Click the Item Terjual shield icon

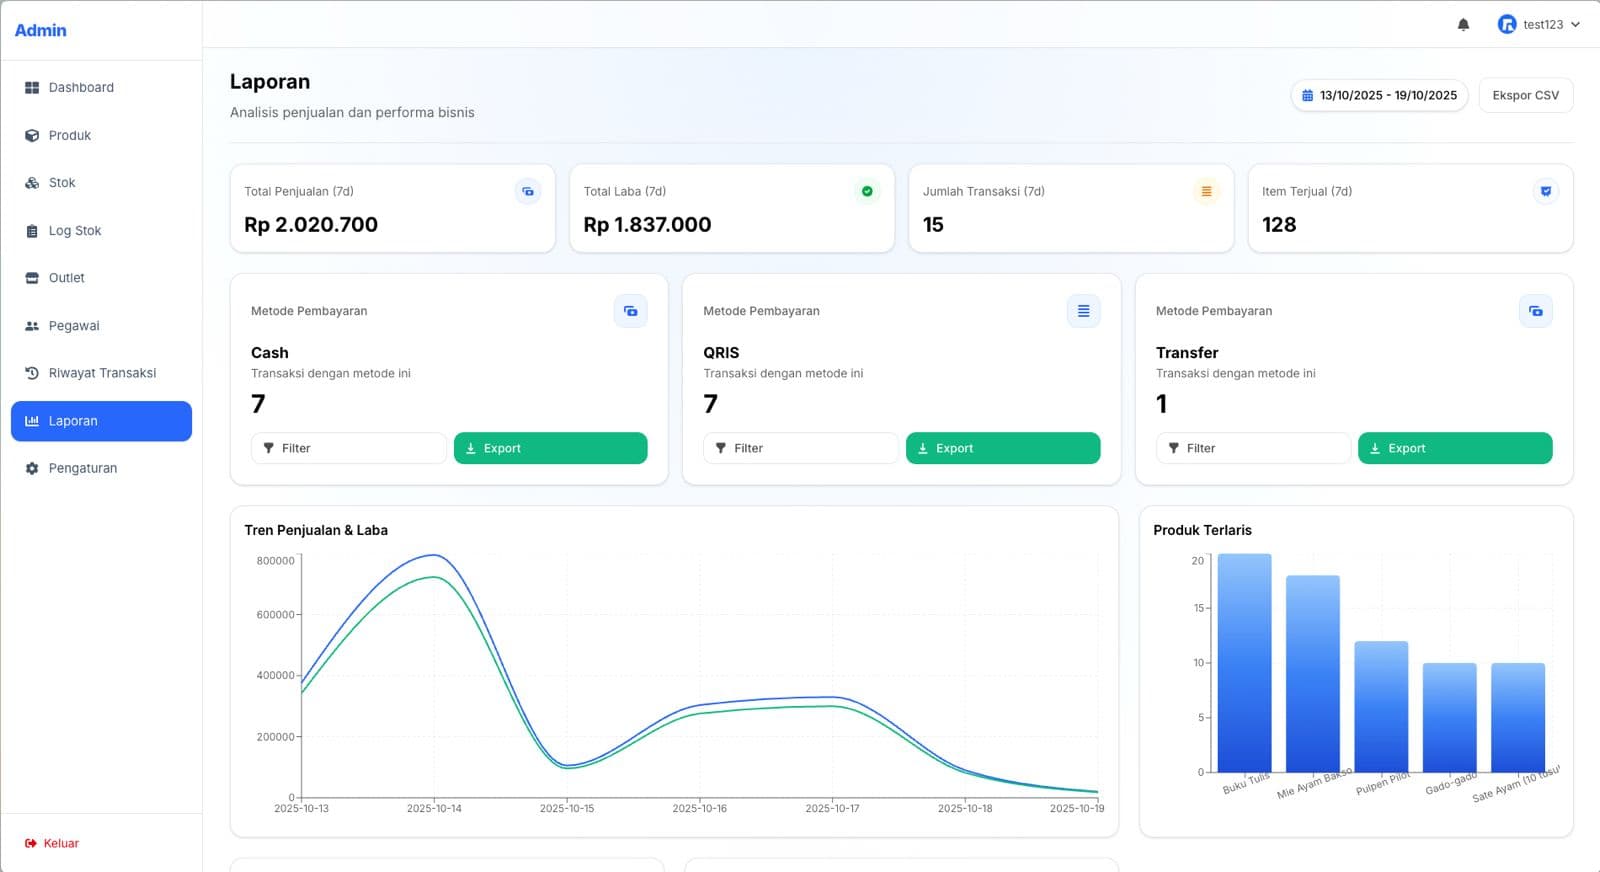tap(1545, 191)
